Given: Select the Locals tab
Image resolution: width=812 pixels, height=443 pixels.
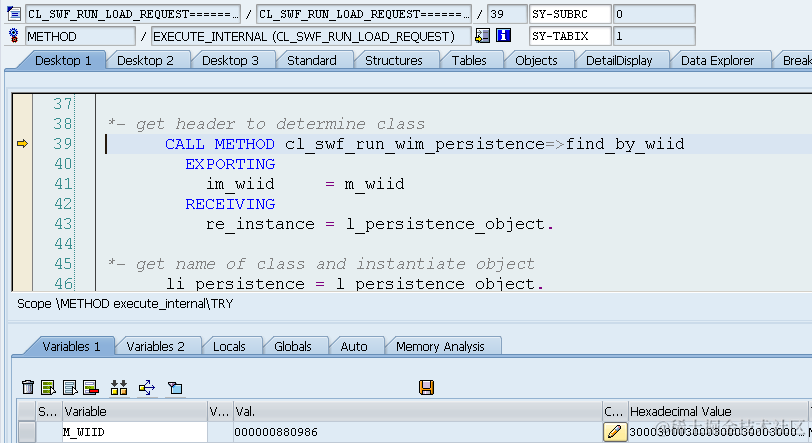Looking at the screenshot, I should coord(229,346).
